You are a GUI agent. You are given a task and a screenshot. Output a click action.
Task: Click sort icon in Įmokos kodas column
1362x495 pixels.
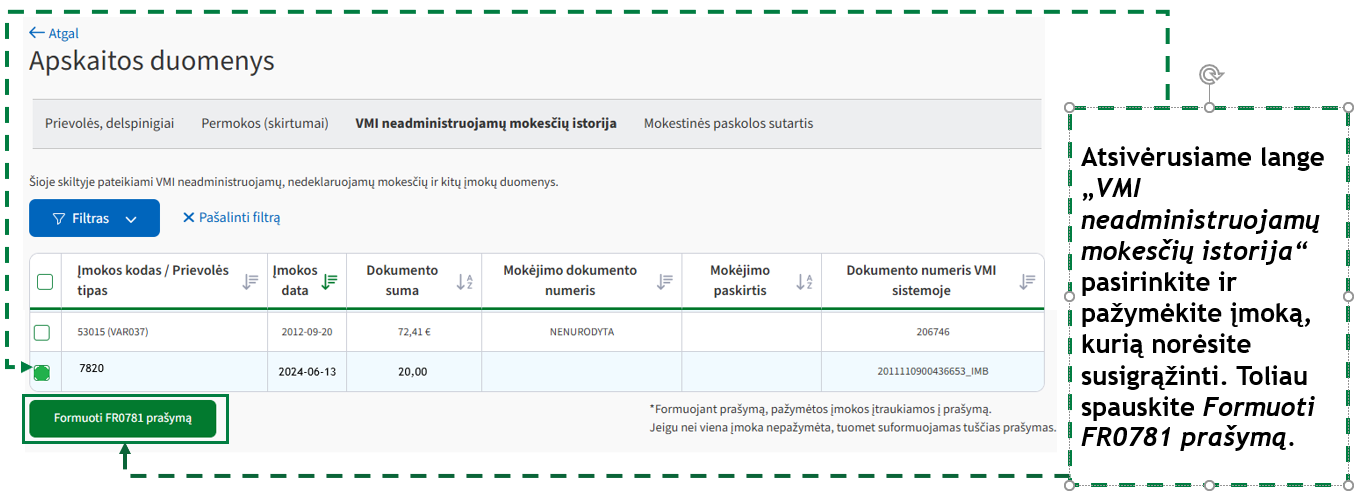(251, 282)
